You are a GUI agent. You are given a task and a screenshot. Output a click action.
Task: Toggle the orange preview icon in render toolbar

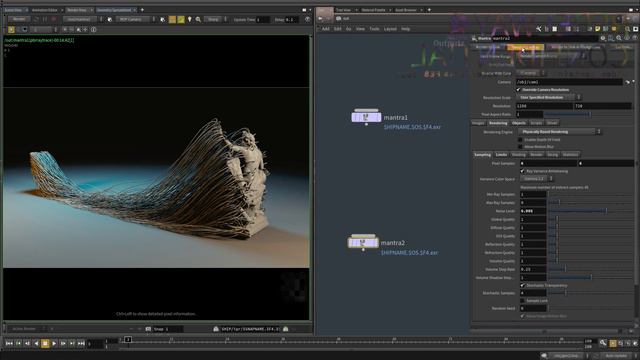tap(172, 19)
